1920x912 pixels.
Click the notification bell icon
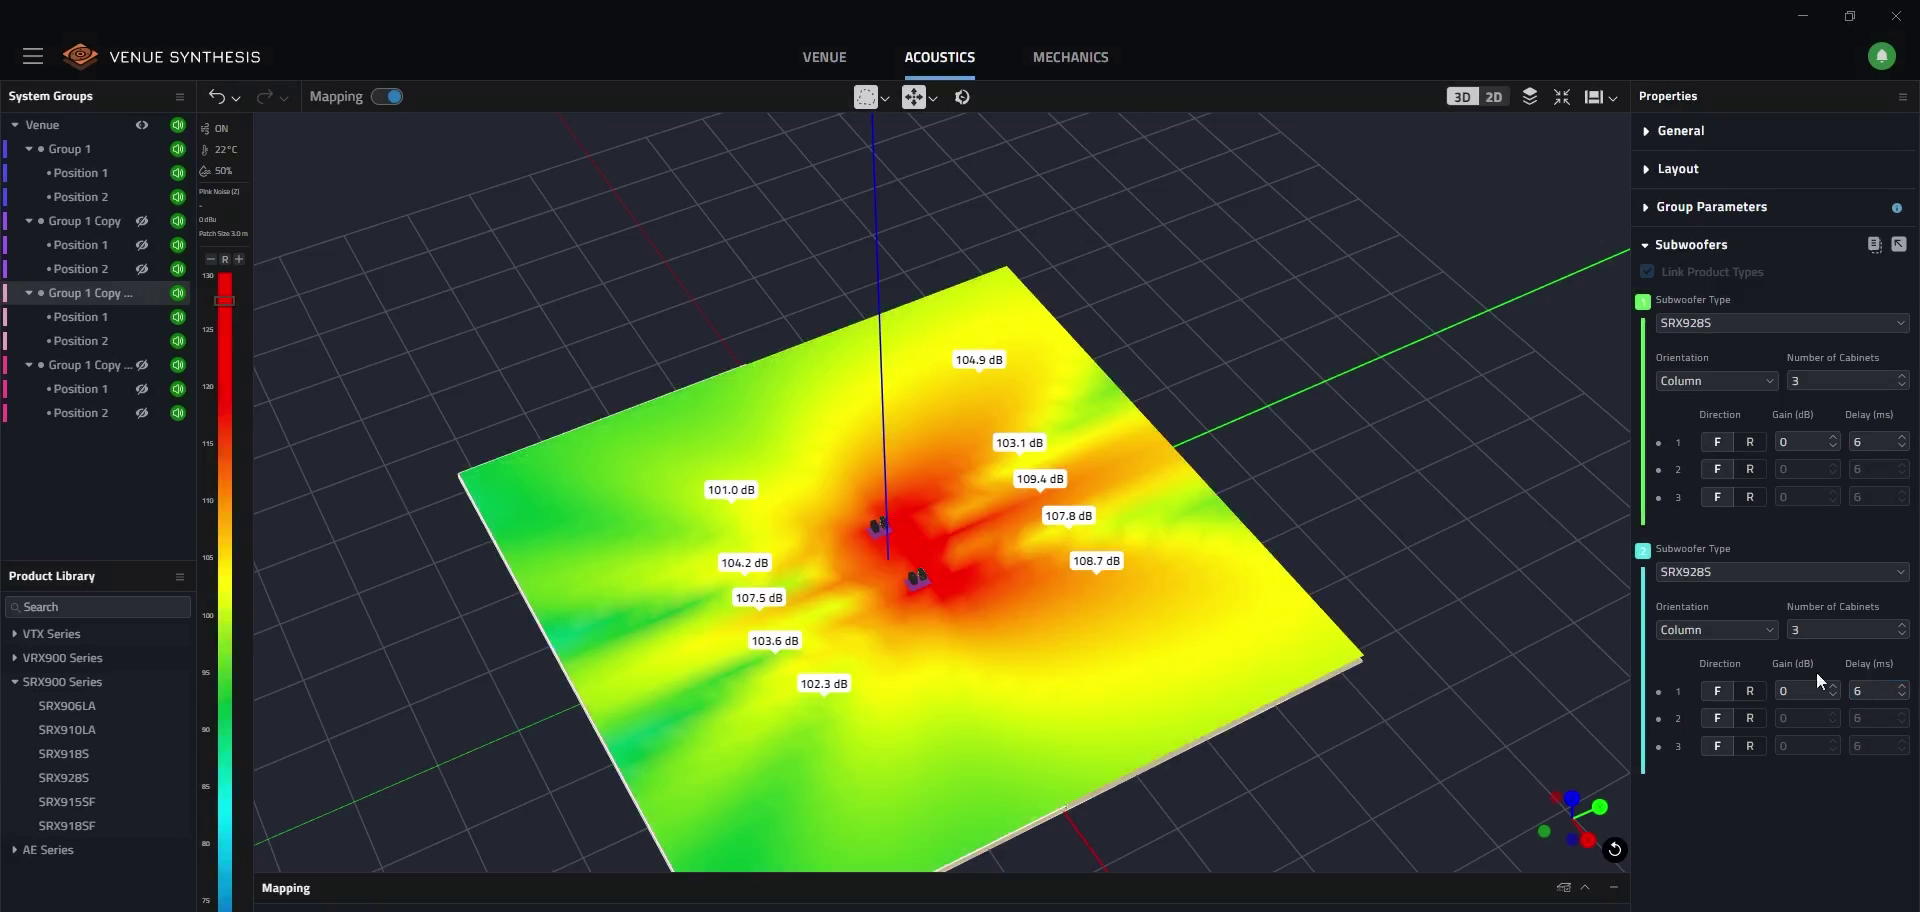tap(1881, 57)
